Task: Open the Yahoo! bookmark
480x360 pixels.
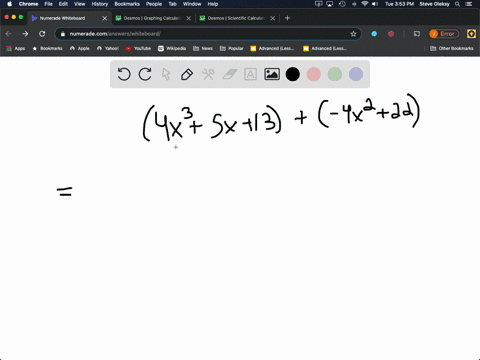Action: [x=108, y=48]
